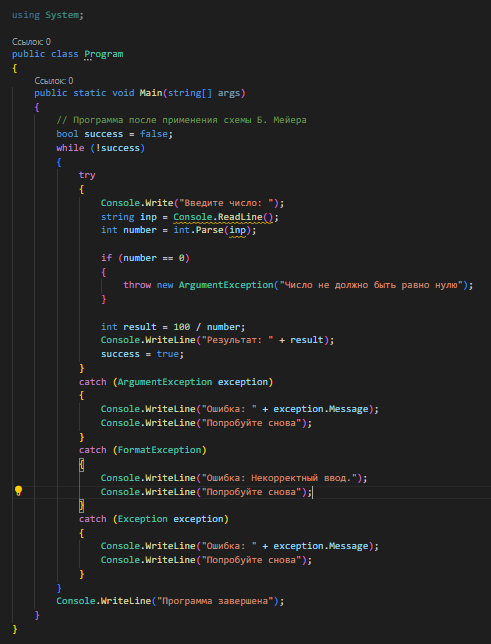The width and height of the screenshot is (491, 644).
Task: Click the 'using System;' line
Action: pos(48,15)
